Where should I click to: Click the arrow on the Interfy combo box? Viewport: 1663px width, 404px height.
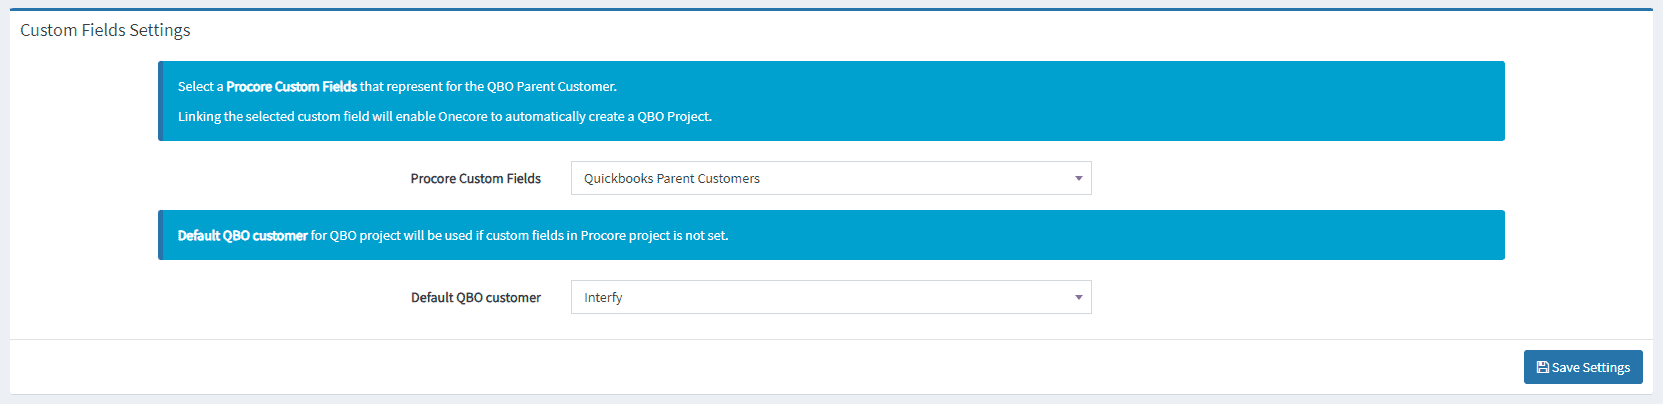point(1078,297)
